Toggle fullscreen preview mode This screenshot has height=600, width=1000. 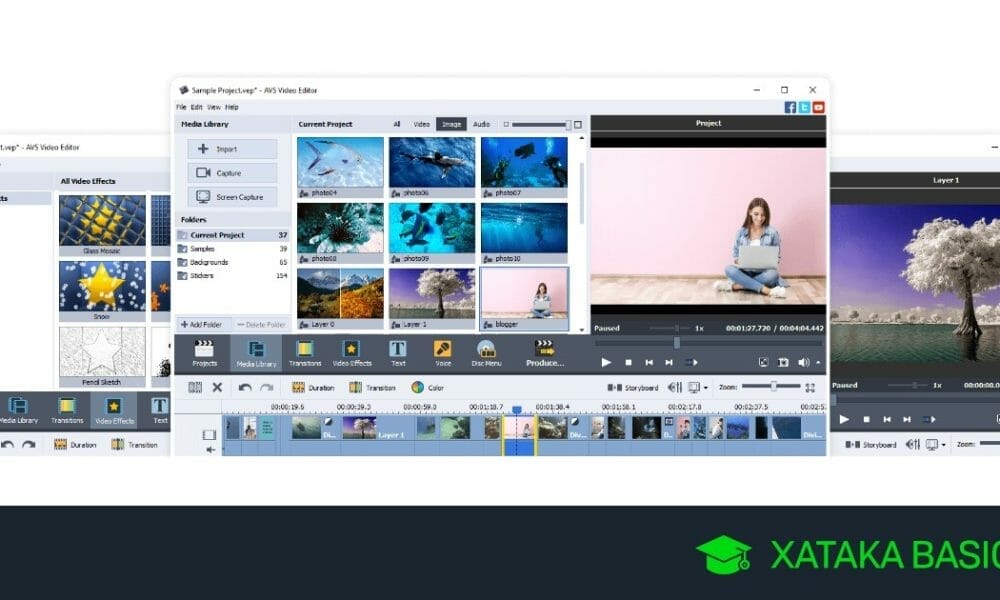763,362
